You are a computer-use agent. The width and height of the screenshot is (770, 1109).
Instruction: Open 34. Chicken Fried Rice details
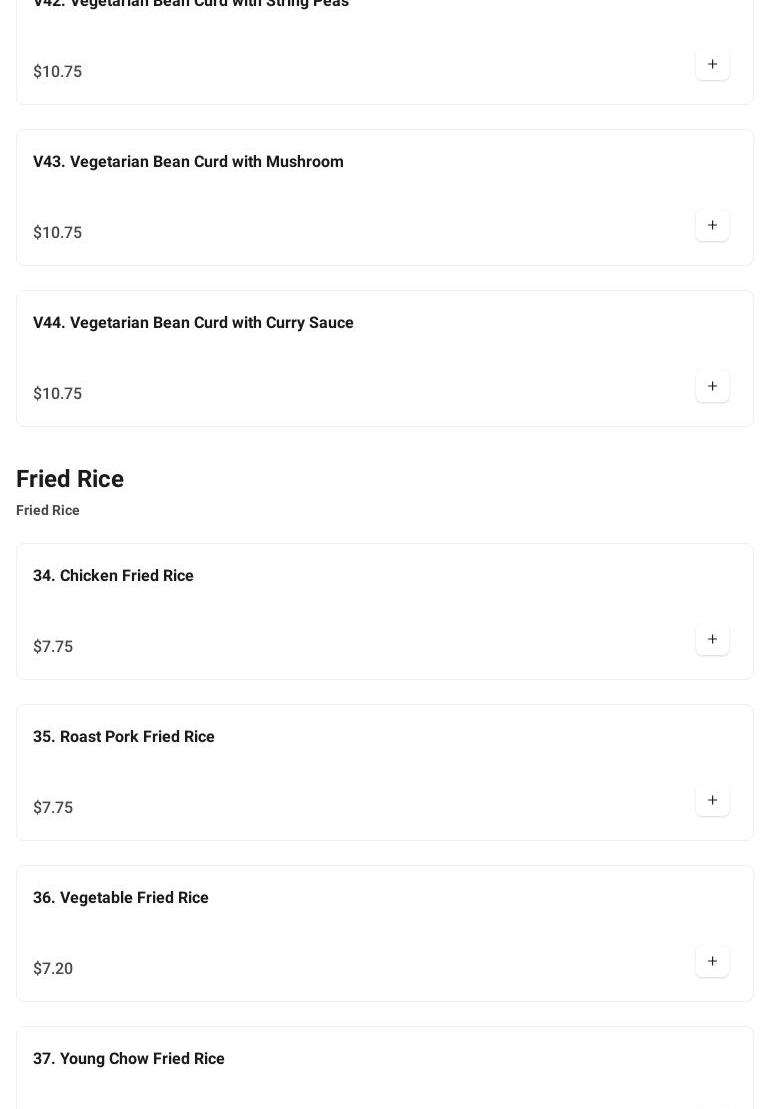pyautogui.click(x=113, y=576)
